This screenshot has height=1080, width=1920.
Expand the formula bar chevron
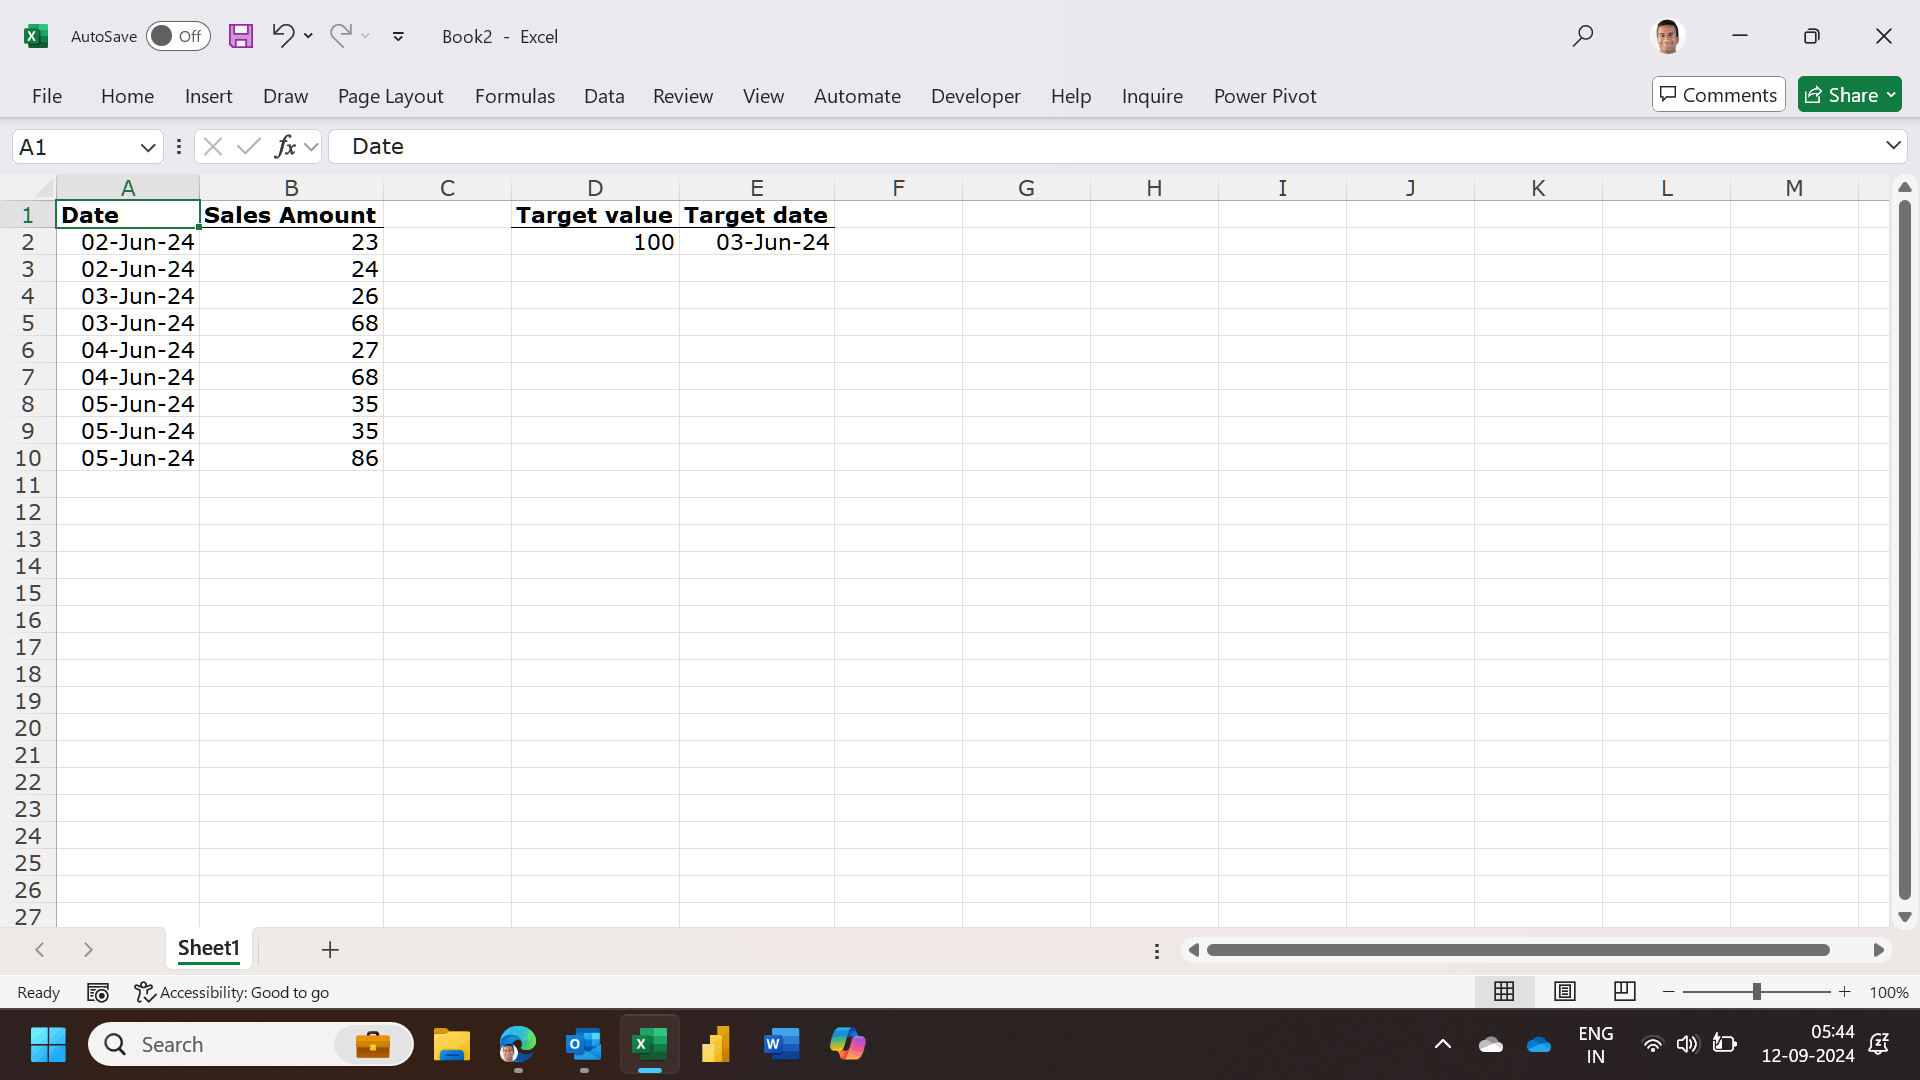(1892, 146)
